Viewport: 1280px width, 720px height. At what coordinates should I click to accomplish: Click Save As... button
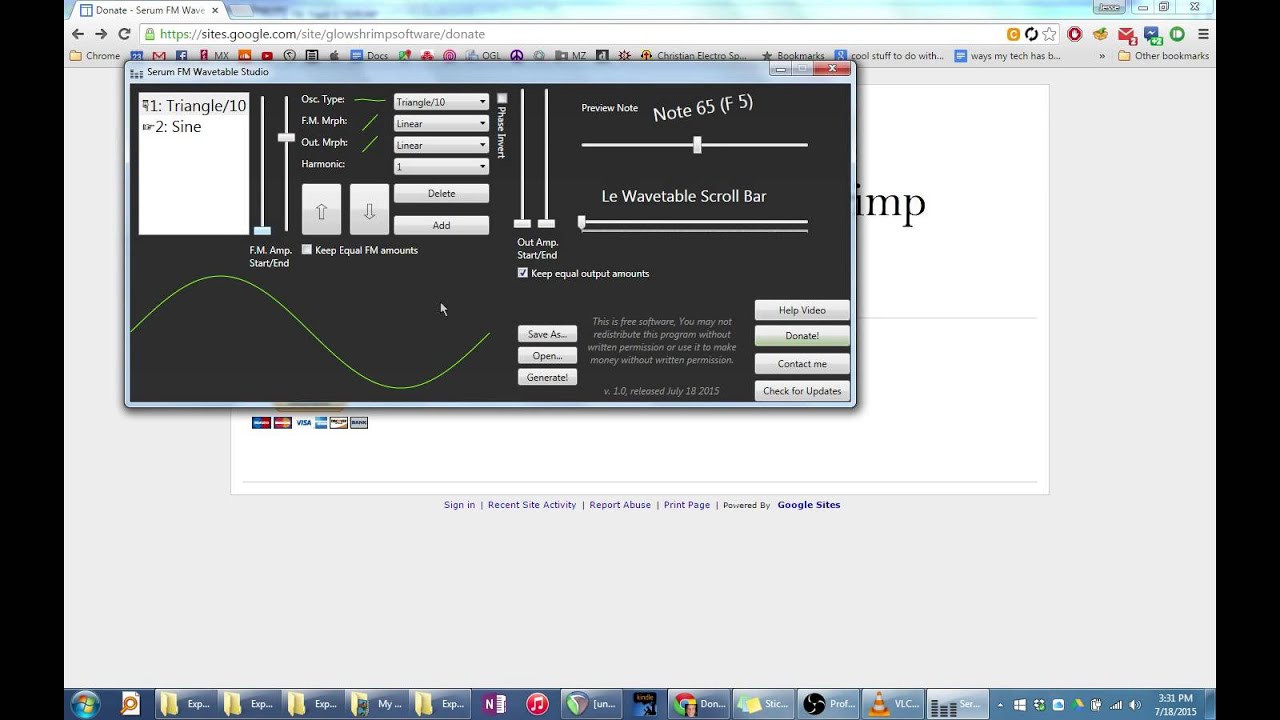click(x=547, y=334)
